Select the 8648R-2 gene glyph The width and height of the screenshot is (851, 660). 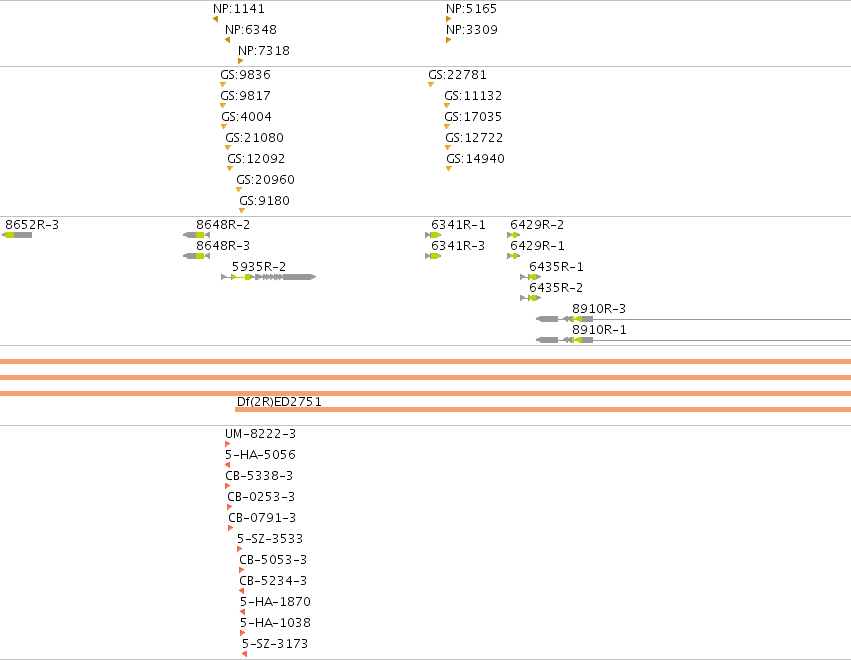[196, 235]
